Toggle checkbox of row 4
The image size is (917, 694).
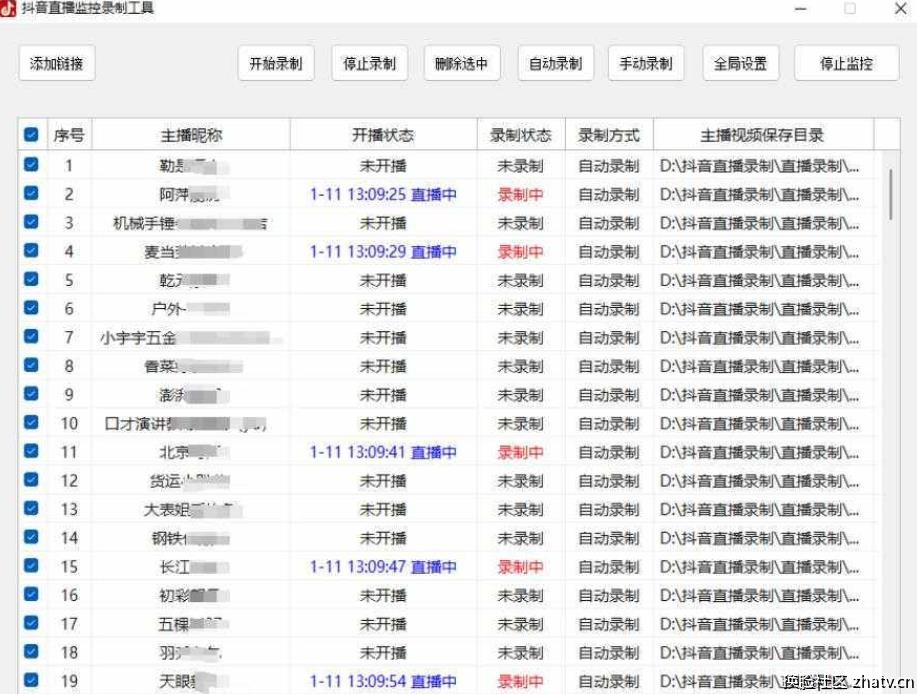tap(32, 250)
